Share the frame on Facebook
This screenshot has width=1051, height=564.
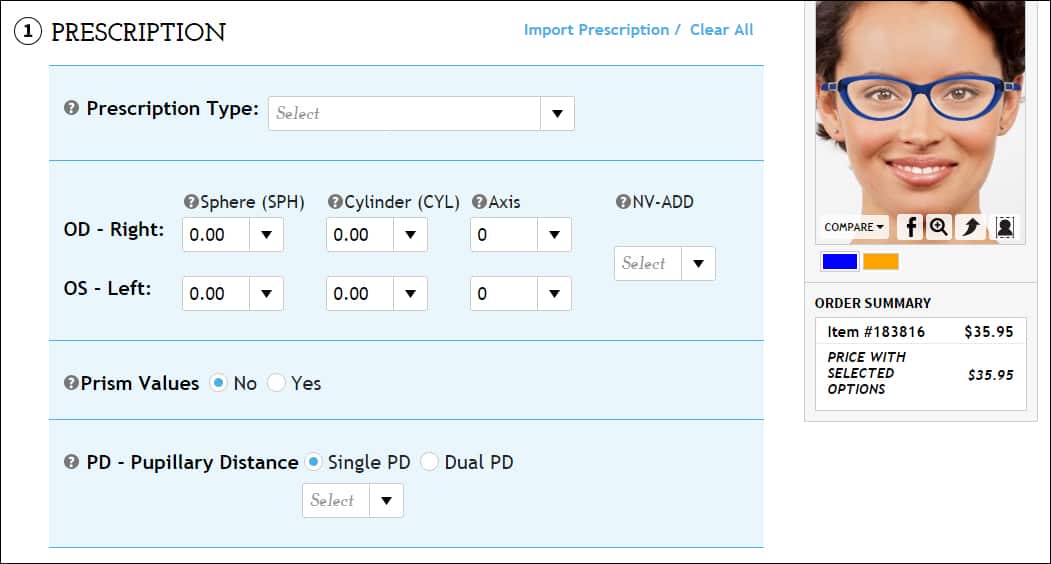[x=910, y=227]
